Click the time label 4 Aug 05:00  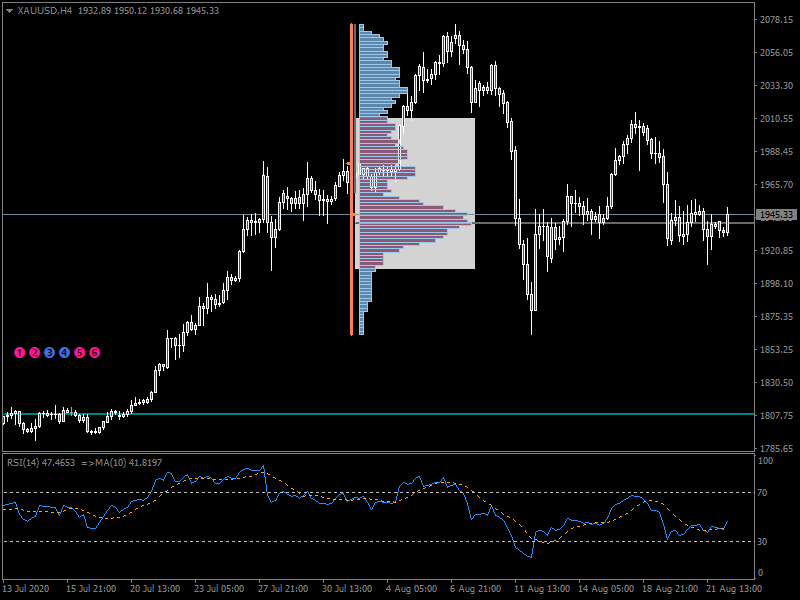pos(411,588)
